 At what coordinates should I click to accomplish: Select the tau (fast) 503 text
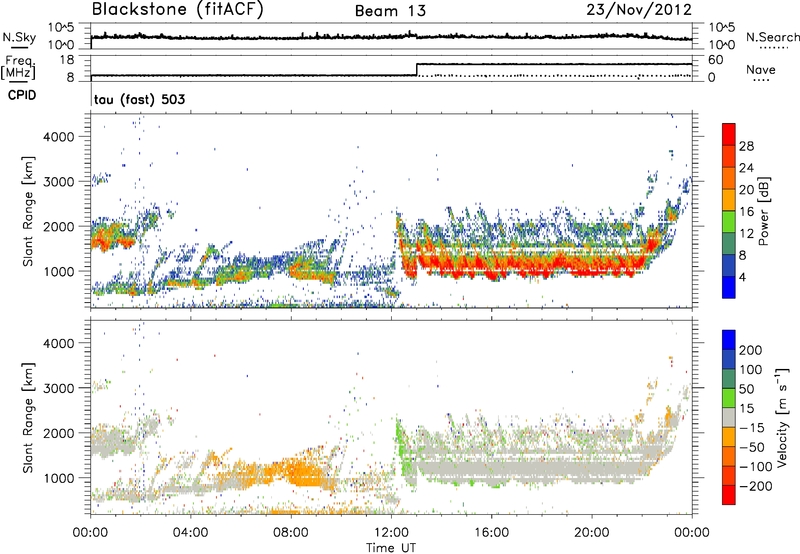139,99
